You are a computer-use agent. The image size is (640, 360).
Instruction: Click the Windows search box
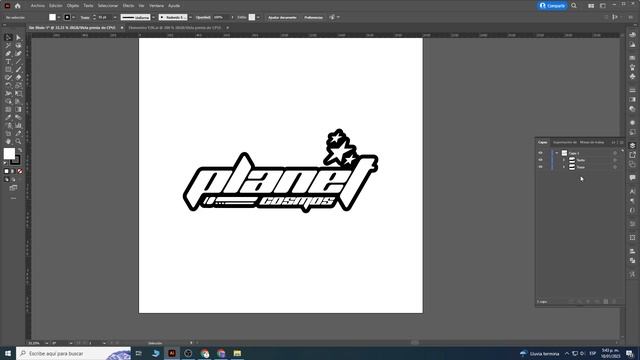click(73, 353)
